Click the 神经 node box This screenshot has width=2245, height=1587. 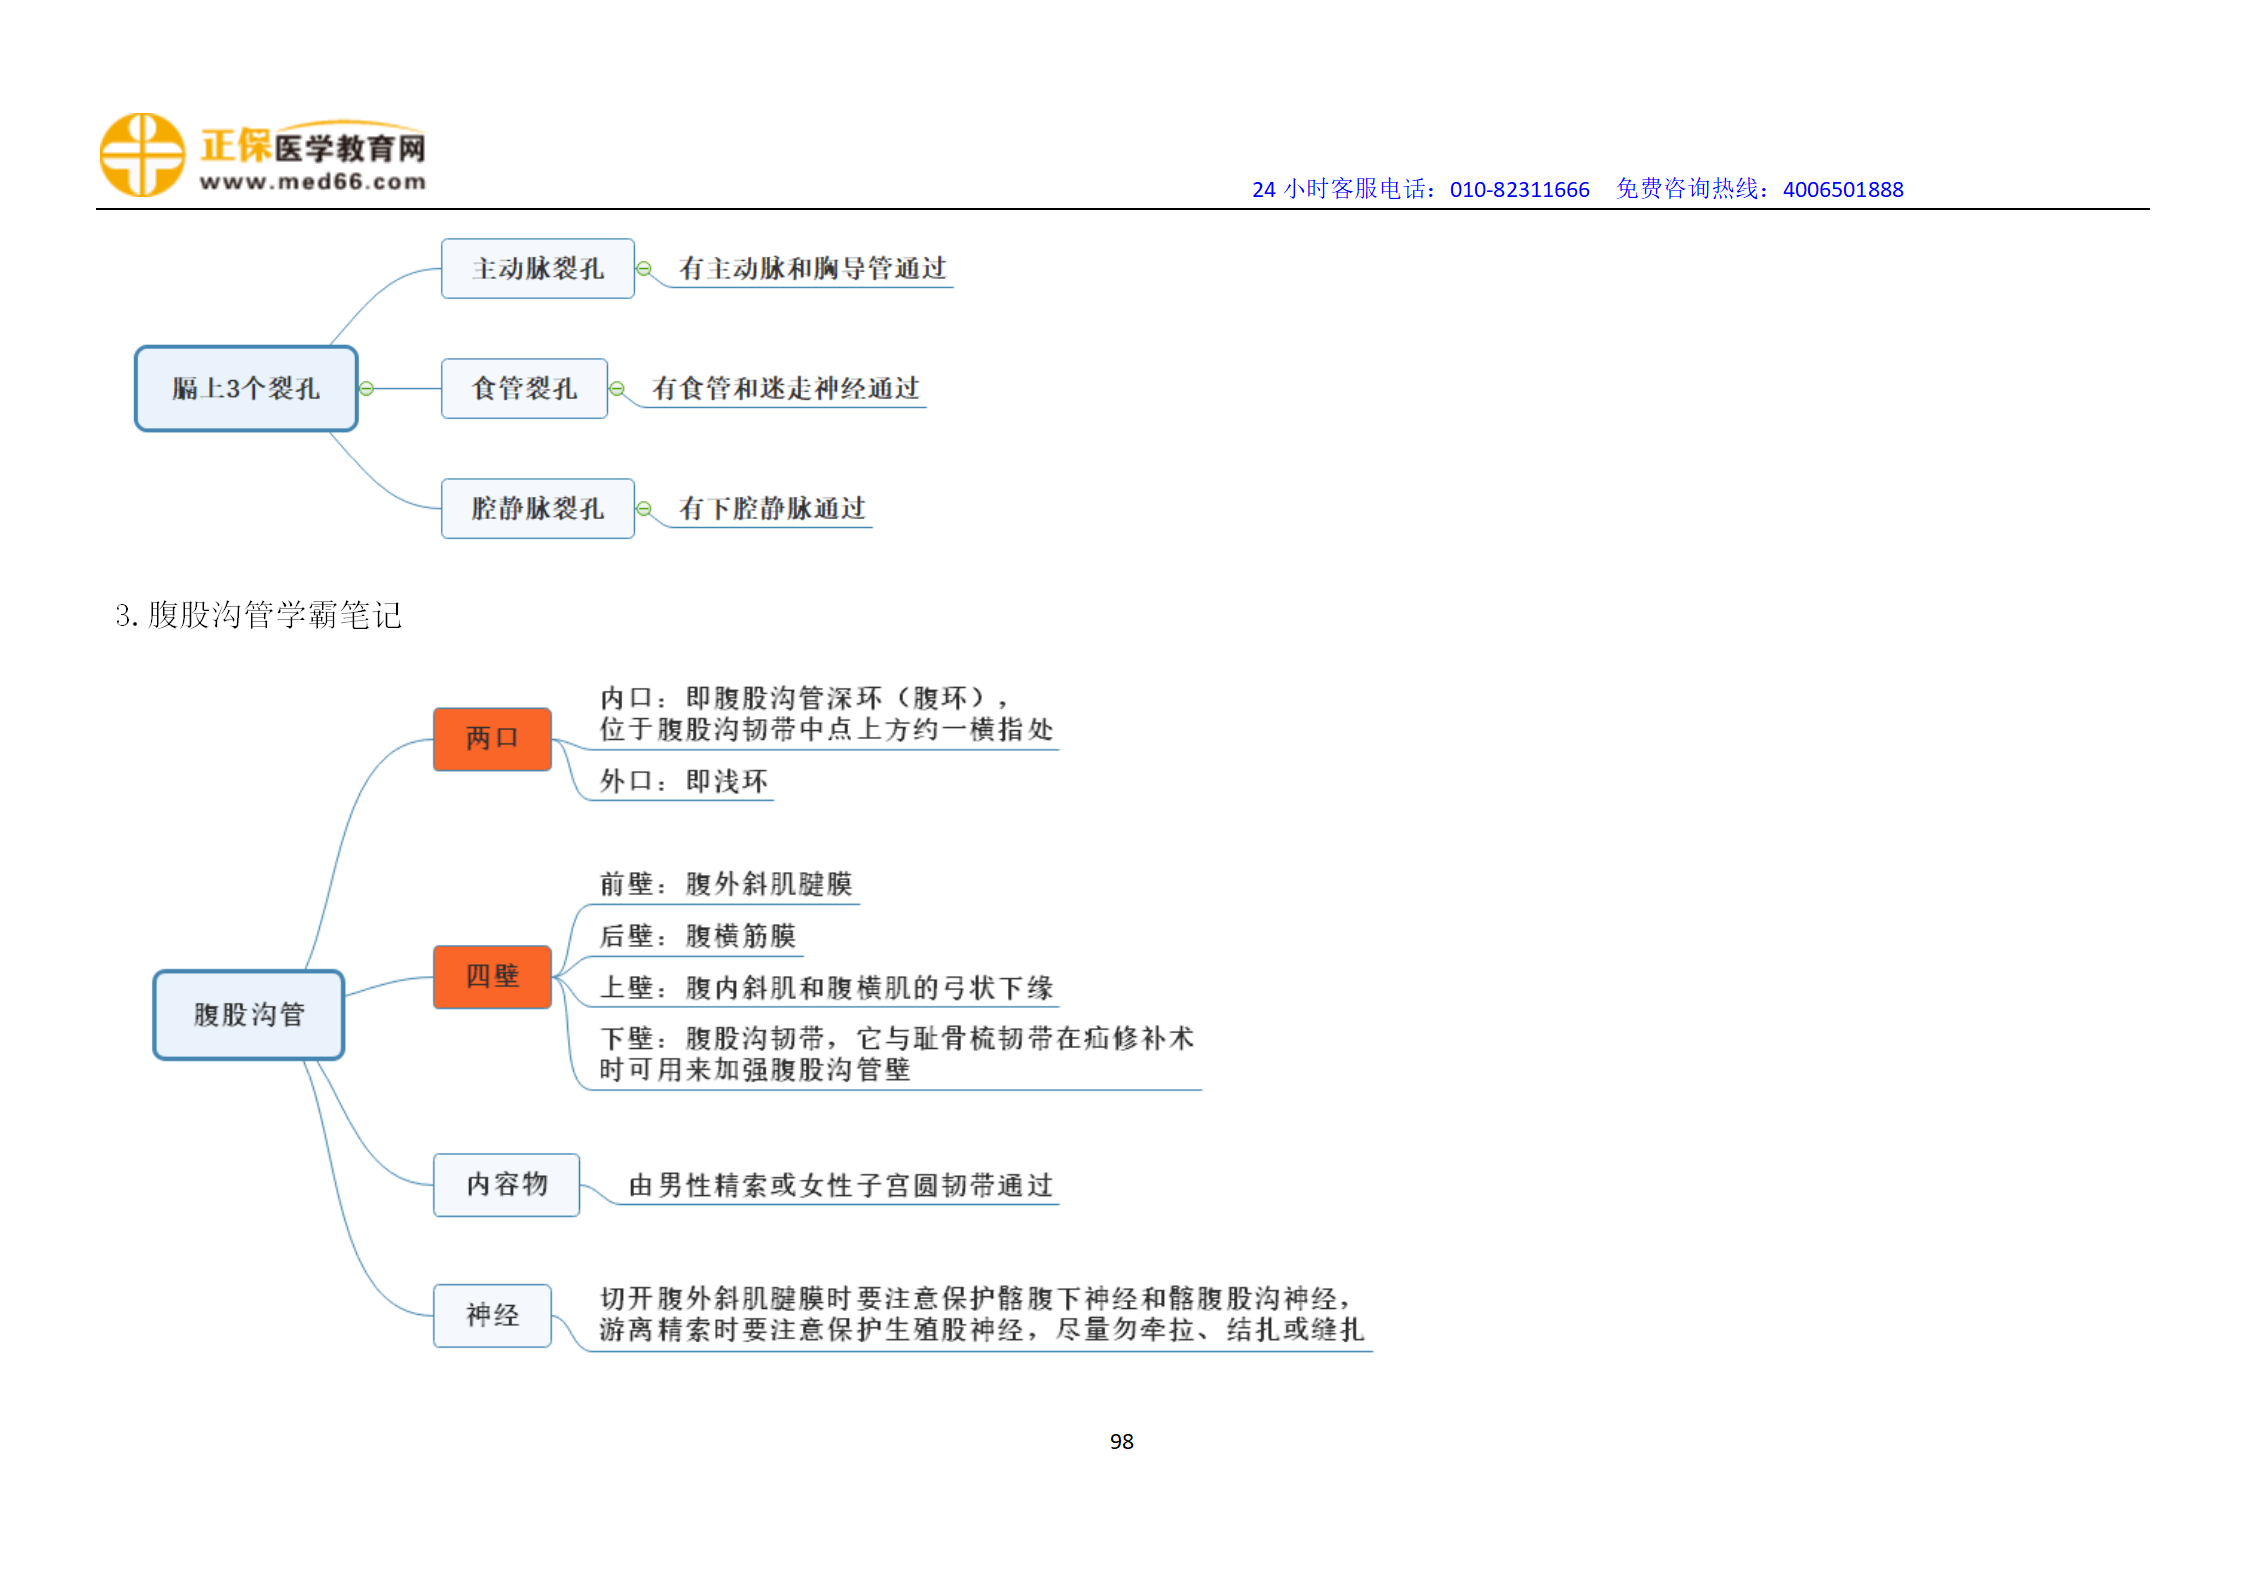492,1317
